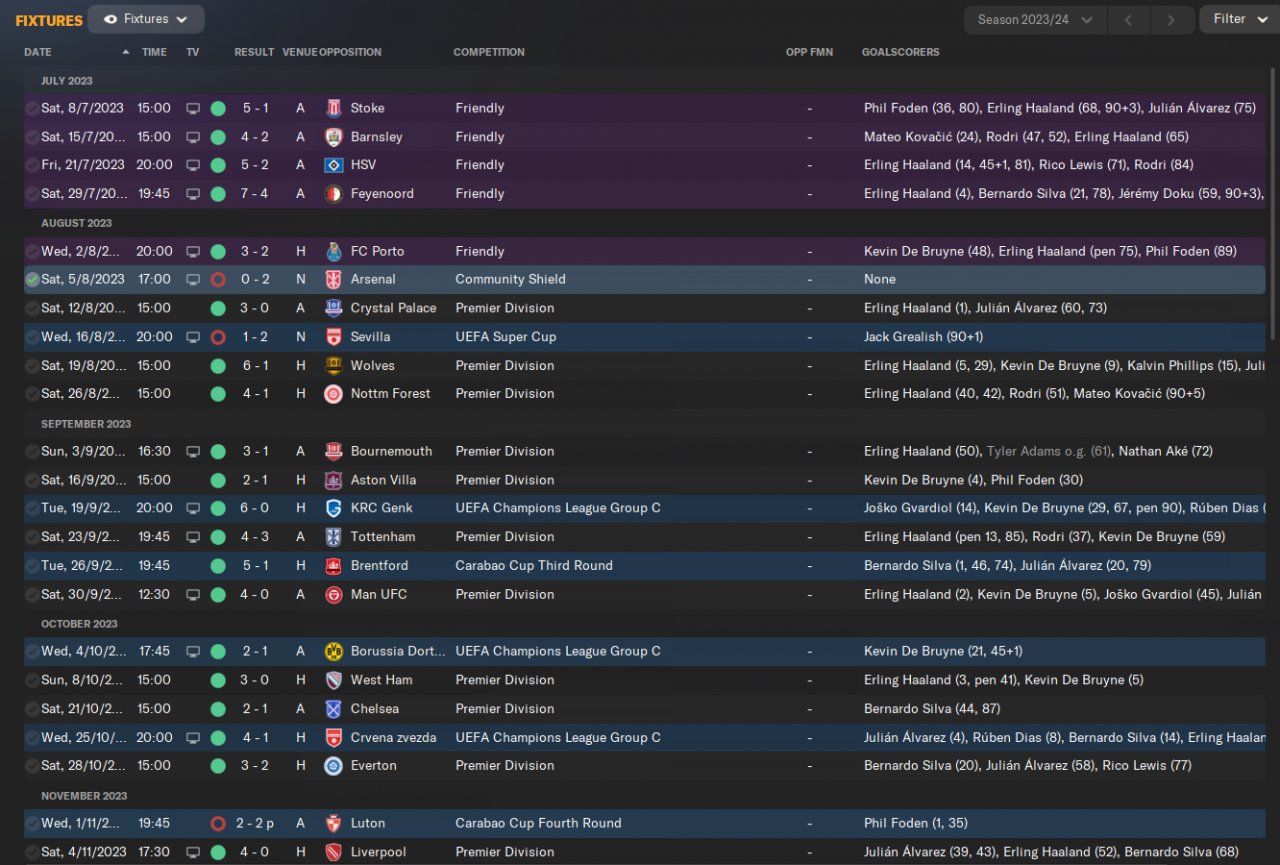1280x865 pixels.
Task: Sort by the Competition column header
Action: point(489,52)
